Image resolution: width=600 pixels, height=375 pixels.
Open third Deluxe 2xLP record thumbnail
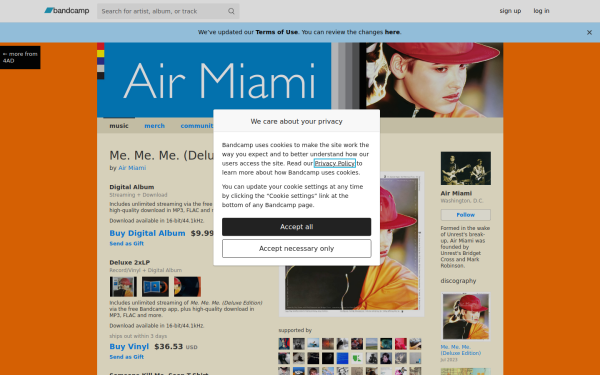point(188,287)
